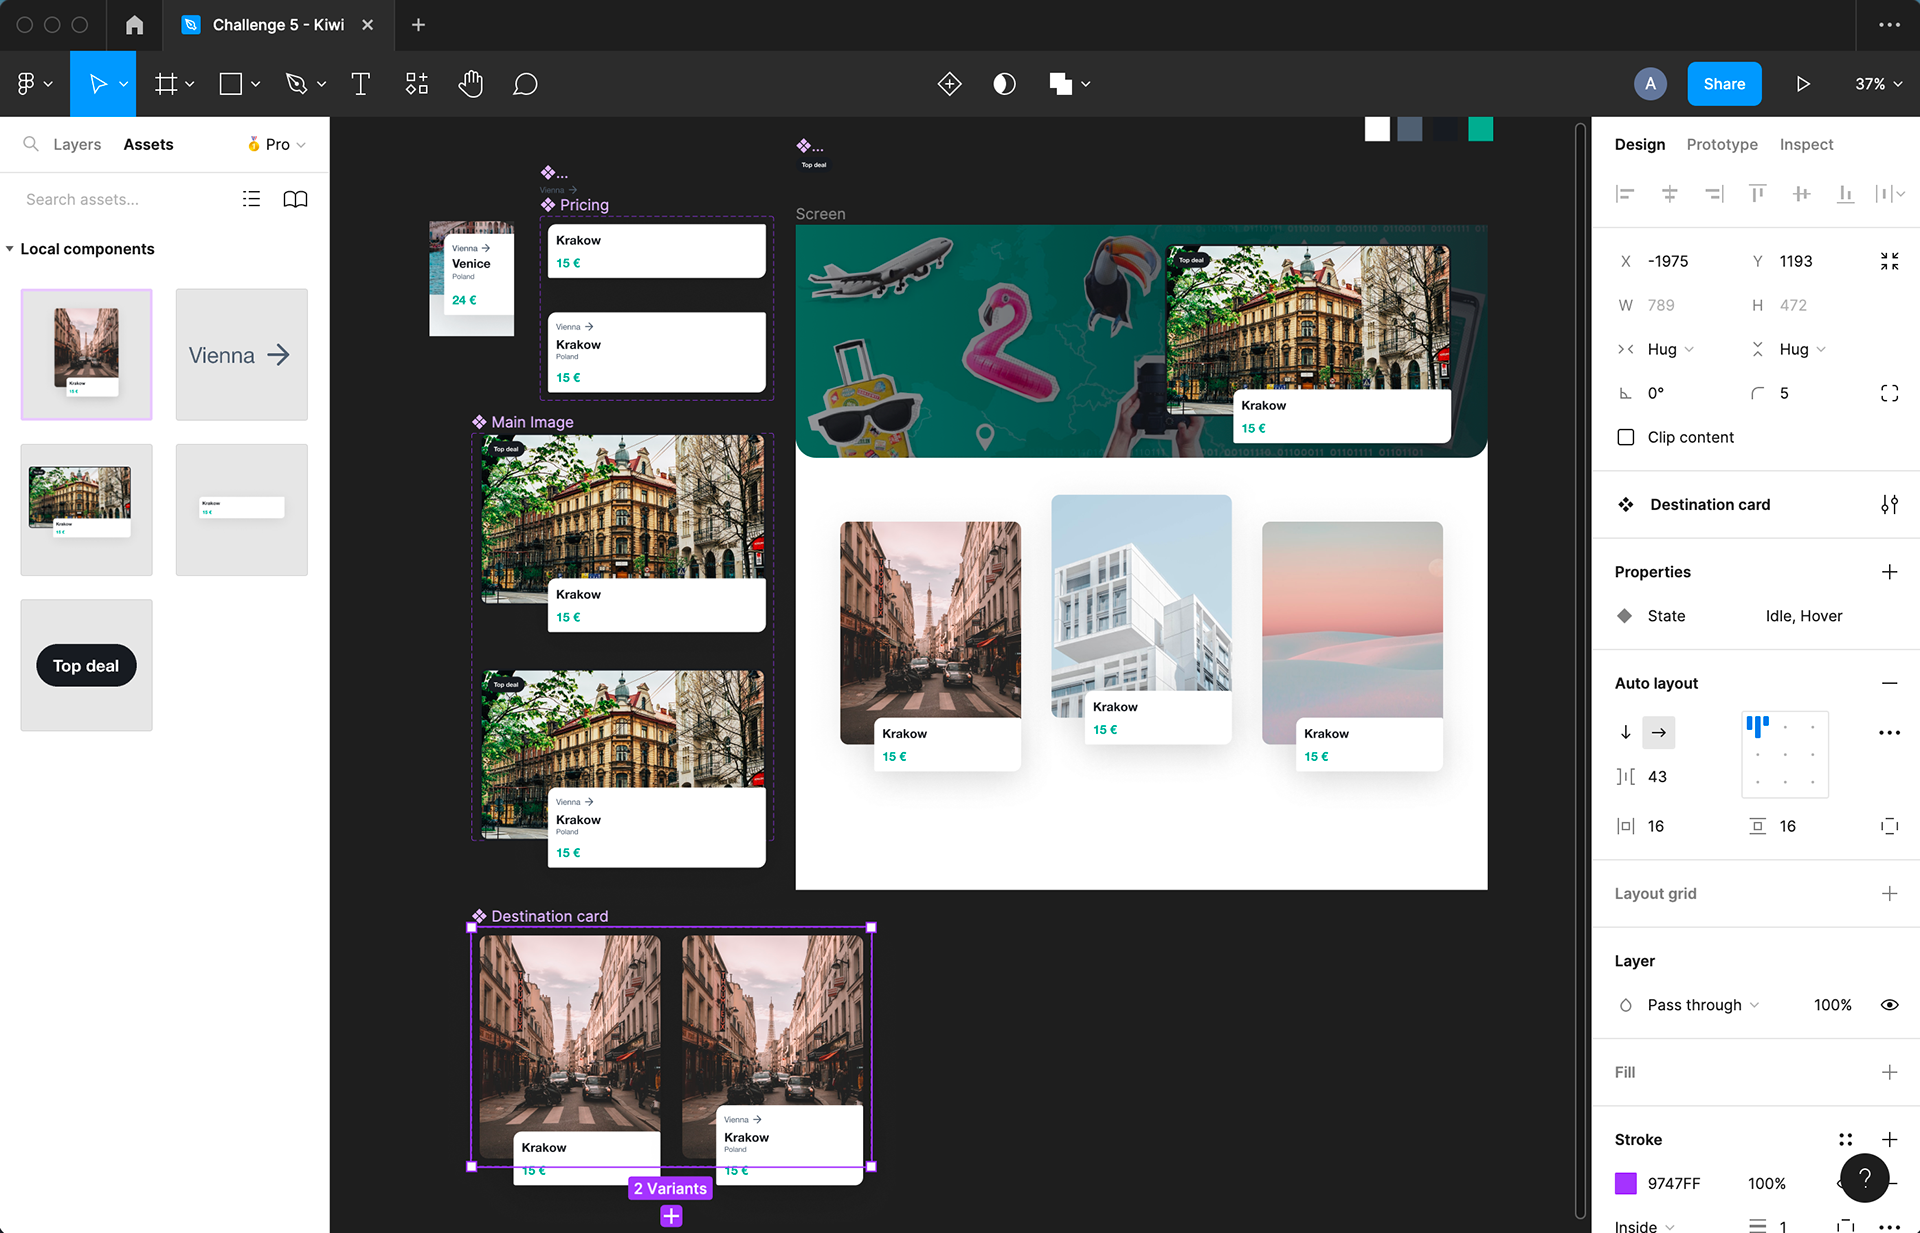Set auto layout direction to vertical
1920x1233 pixels.
pyautogui.click(x=1626, y=733)
